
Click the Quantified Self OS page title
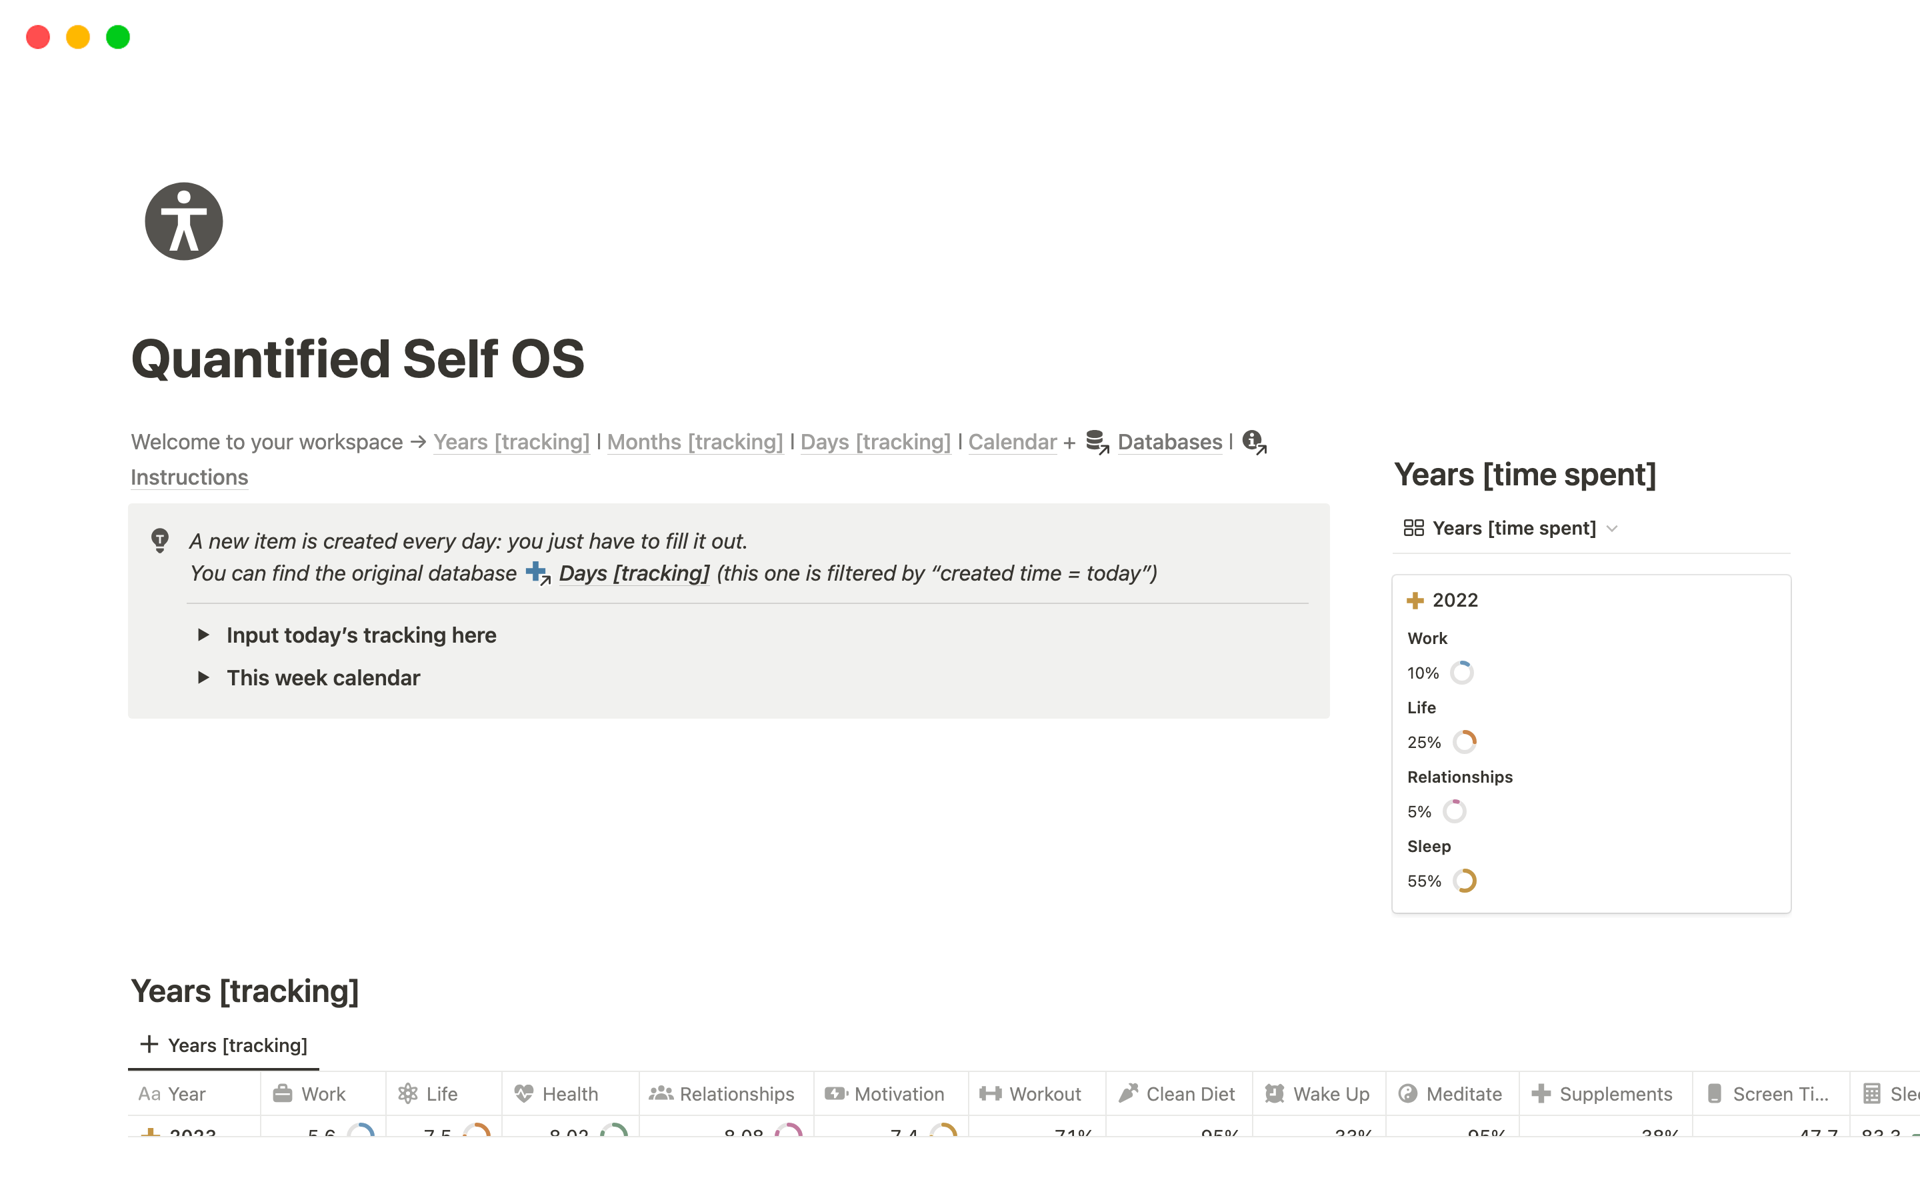pos(357,359)
